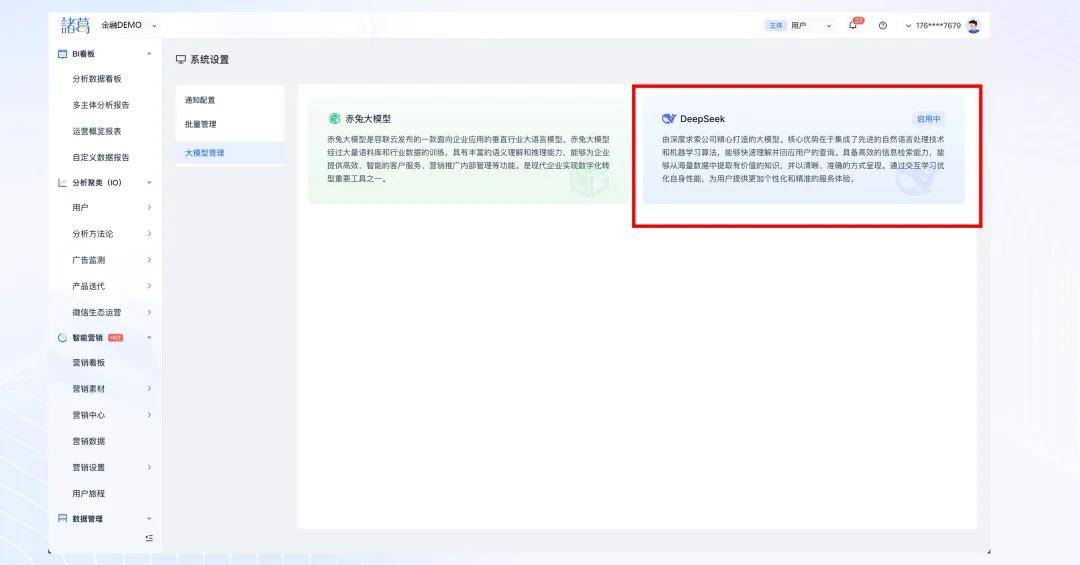Click the 主体 label tag in header
This screenshot has height=565, width=1080.
point(776,25)
